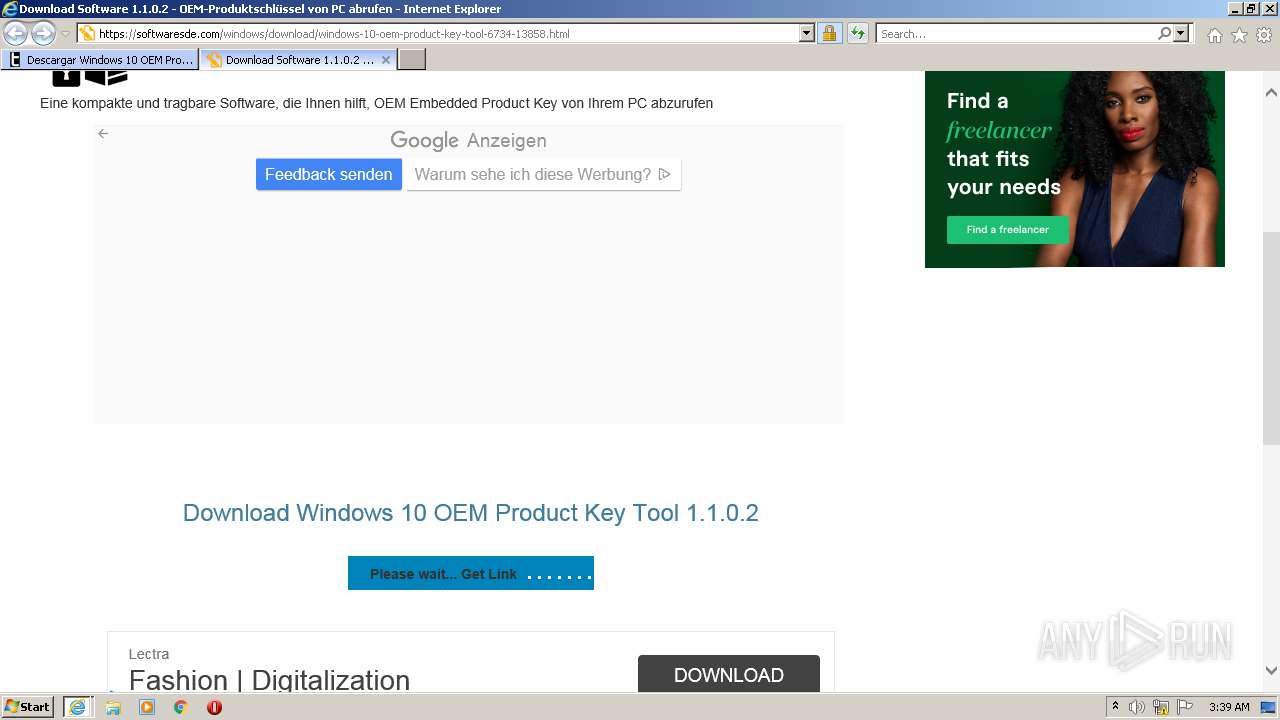Click the page favicon in address bar
This screenshot has height=720, width=1280.
click(88, 33)
